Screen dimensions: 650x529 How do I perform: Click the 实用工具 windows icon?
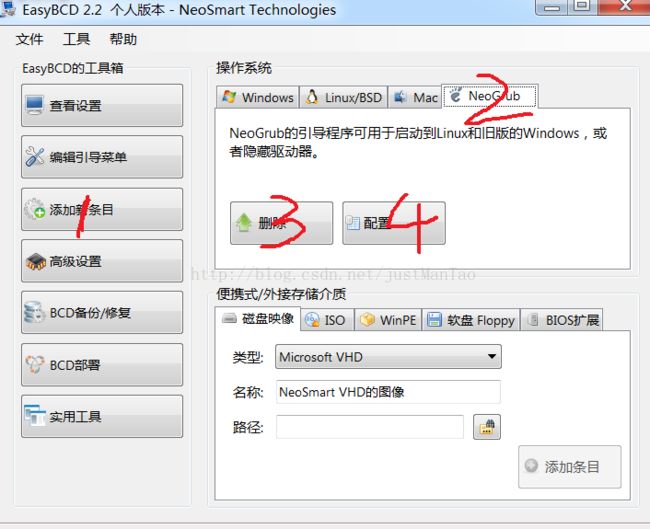[34, 416]
